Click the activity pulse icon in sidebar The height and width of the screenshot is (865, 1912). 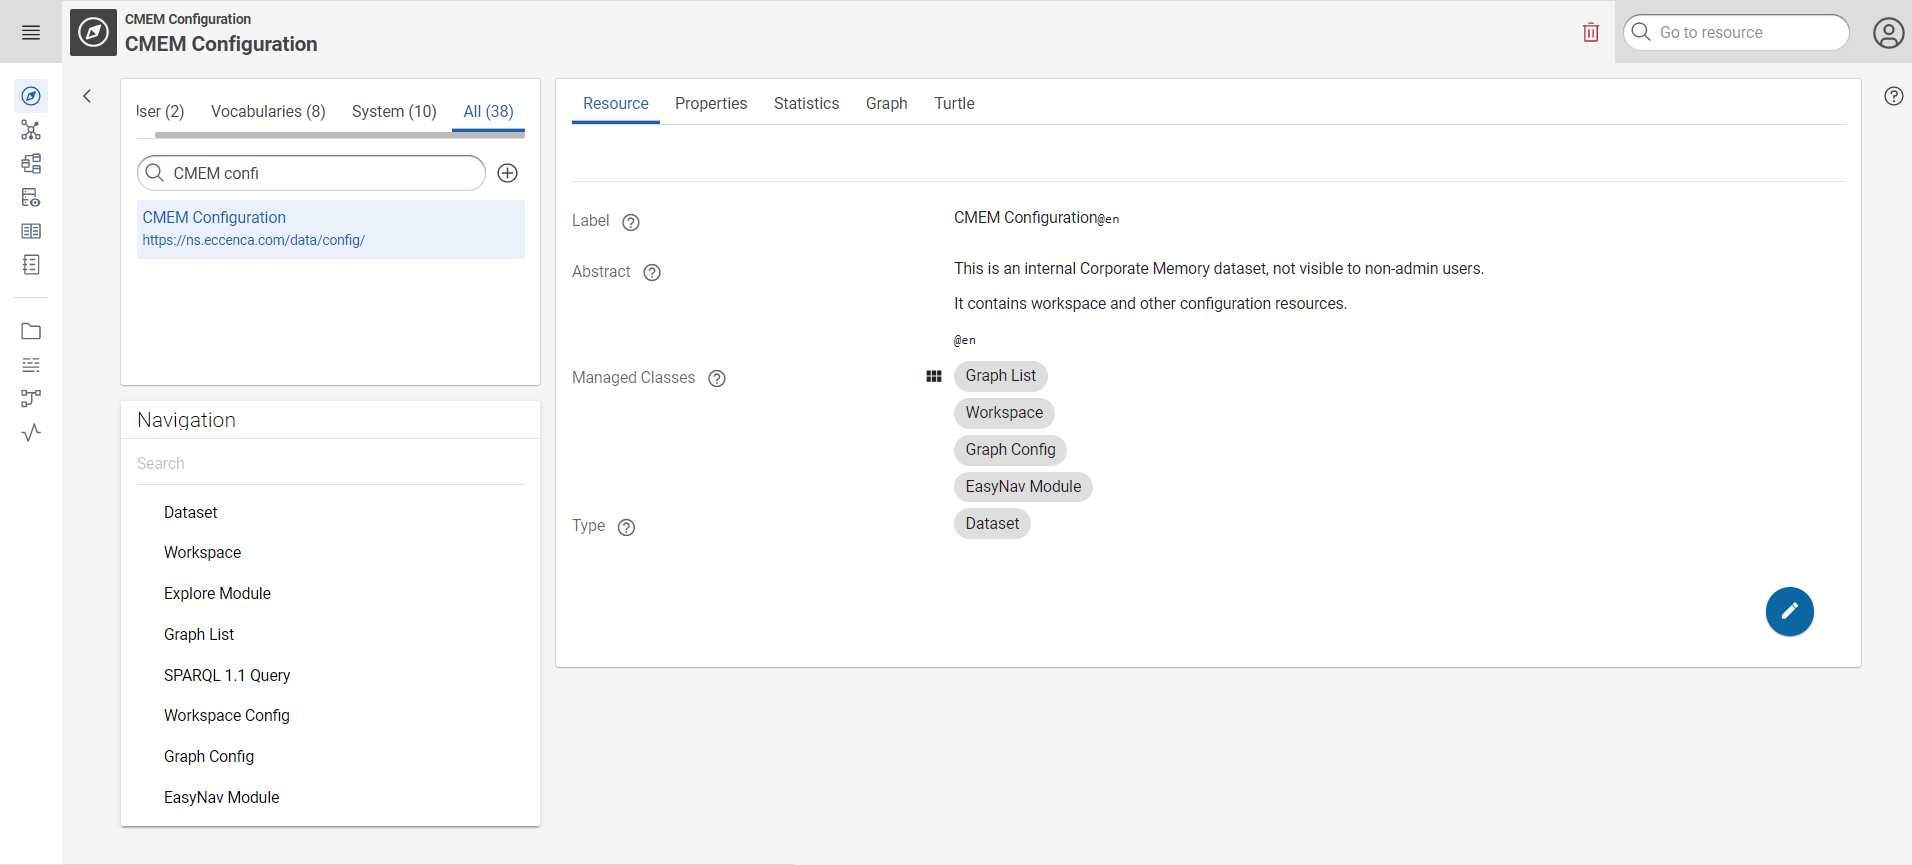[x=31, y=432]
